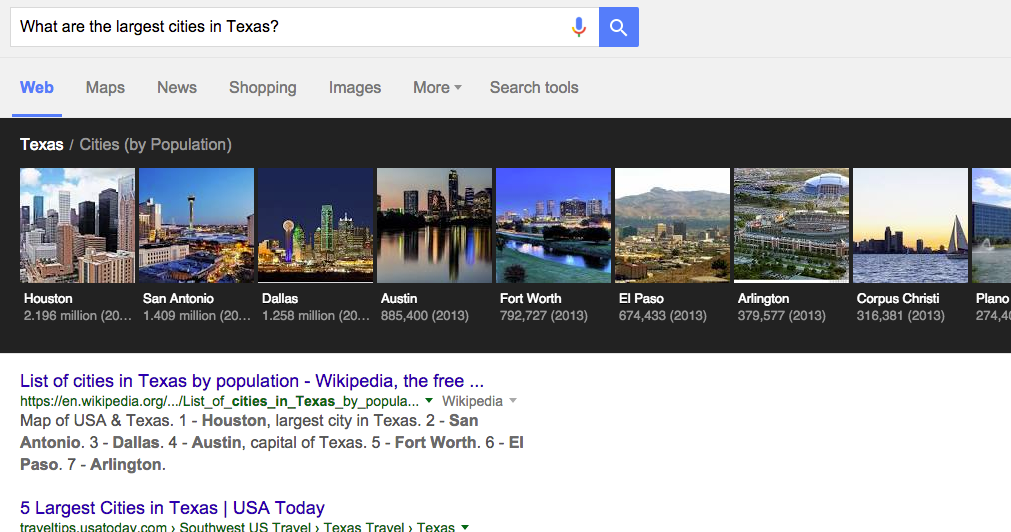This screenshot has height=532, width=1011.
Task: Select the Houston skyline thumbnail
Action: click(77, 226)
